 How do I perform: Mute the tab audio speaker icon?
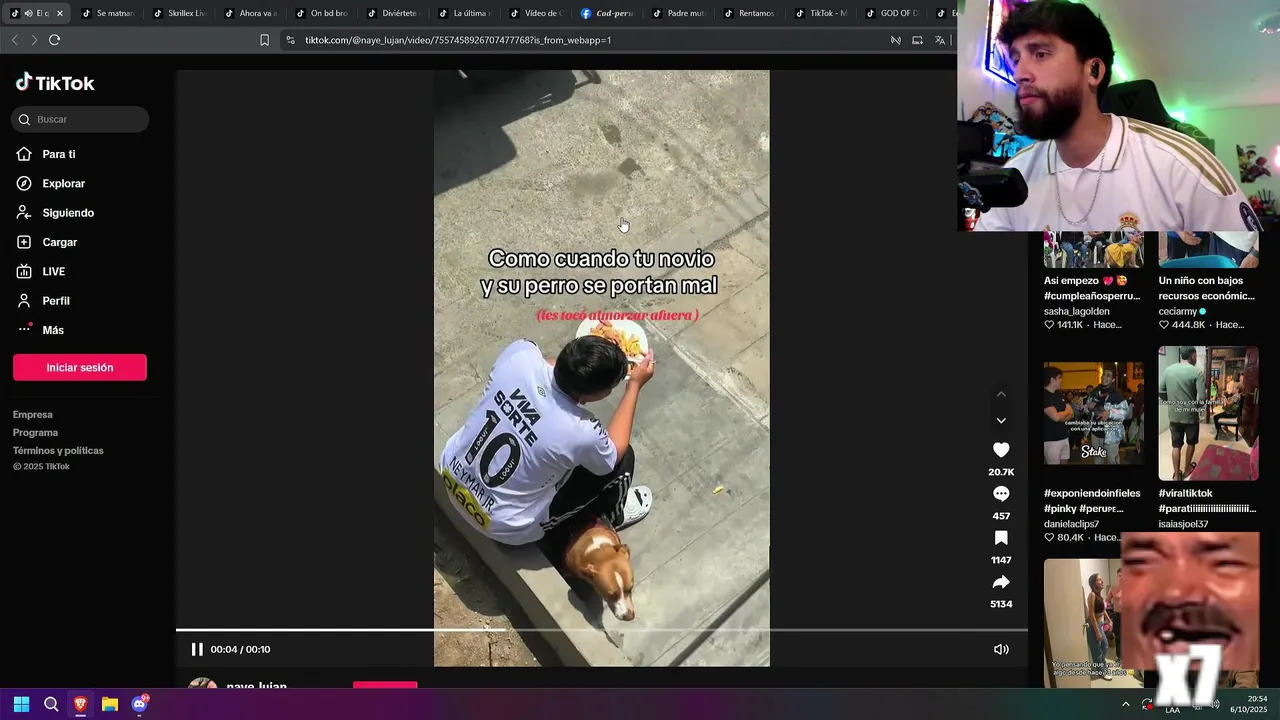28,13
